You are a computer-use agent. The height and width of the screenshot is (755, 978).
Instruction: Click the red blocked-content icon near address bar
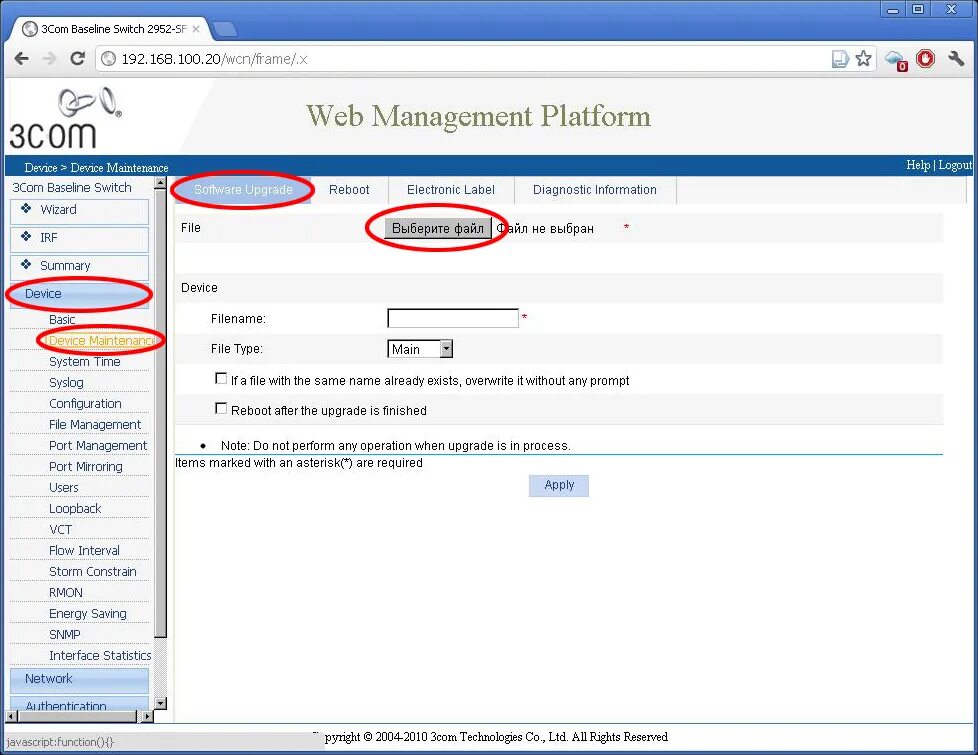[x=924, y=58]
